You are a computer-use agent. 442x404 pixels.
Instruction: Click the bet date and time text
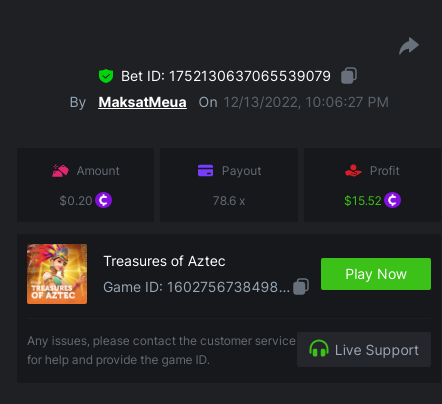[306, 102]
